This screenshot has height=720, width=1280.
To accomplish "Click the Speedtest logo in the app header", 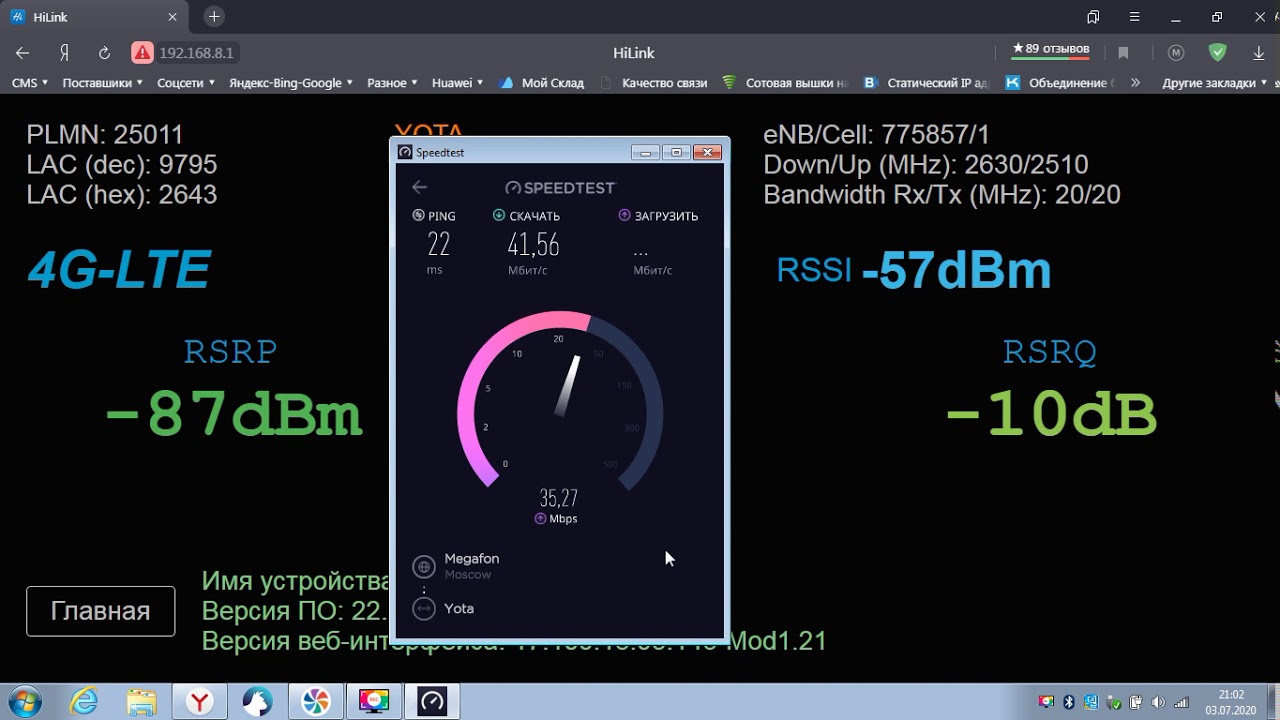I will (x=560, y=187).
